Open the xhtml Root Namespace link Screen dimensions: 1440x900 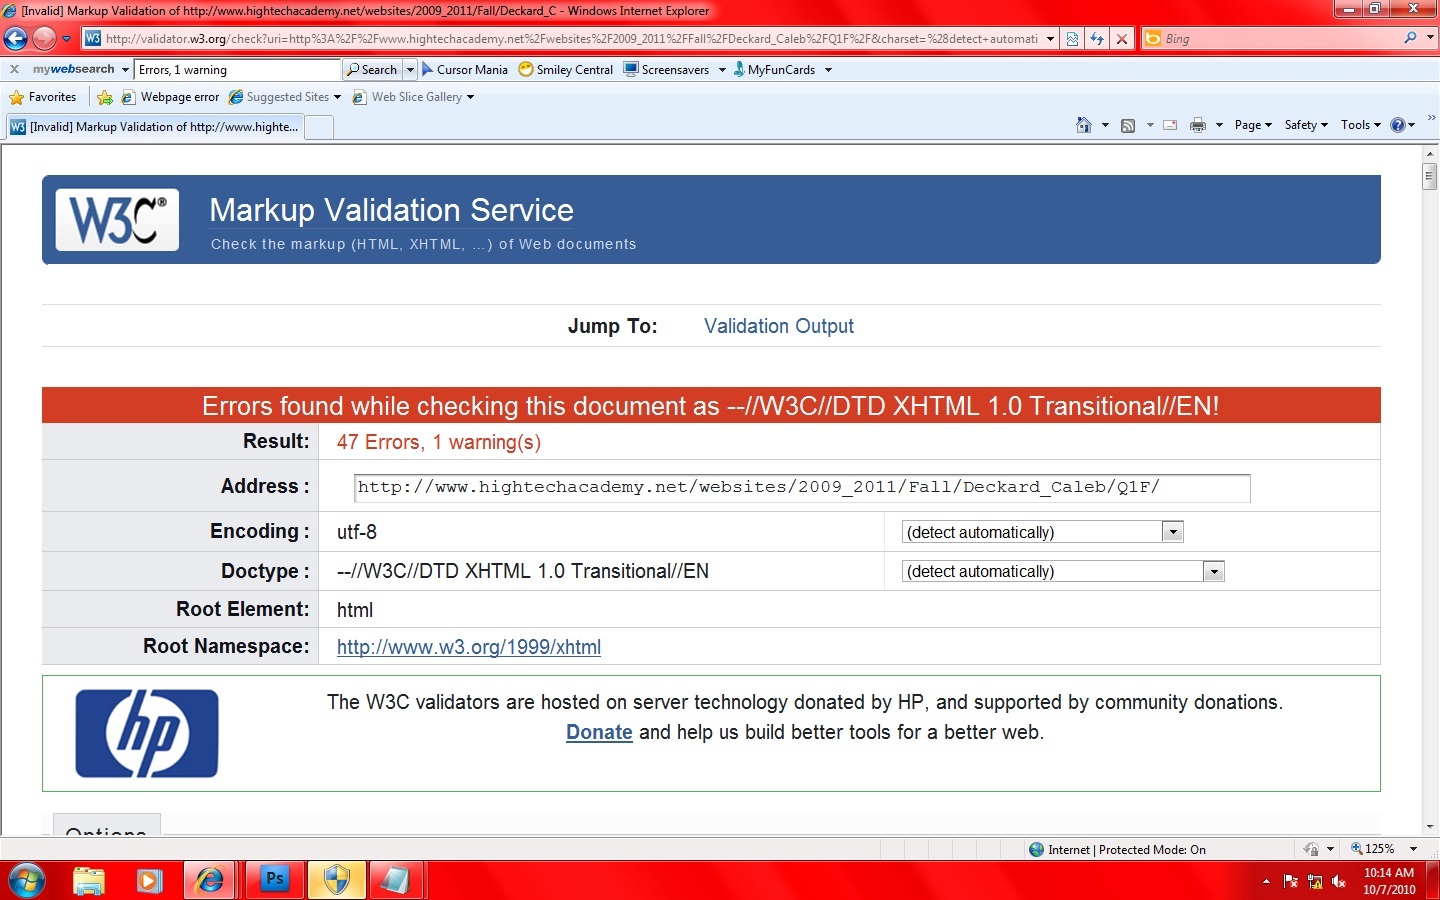[468, 647]
